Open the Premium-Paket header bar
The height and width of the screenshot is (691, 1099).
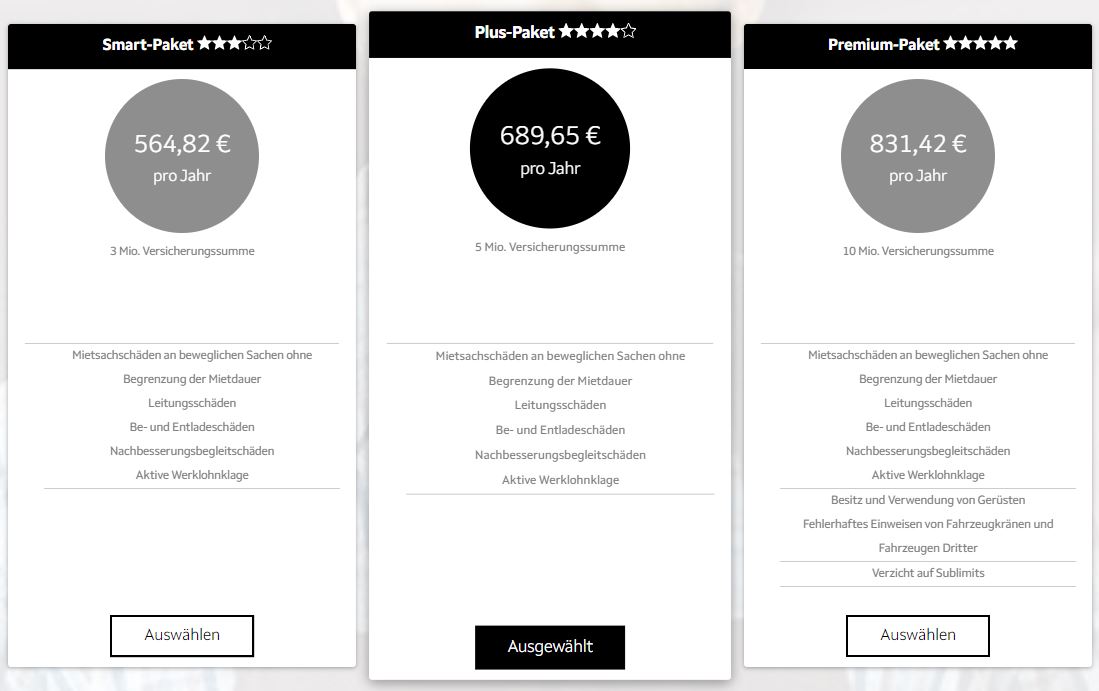(917, 46)
